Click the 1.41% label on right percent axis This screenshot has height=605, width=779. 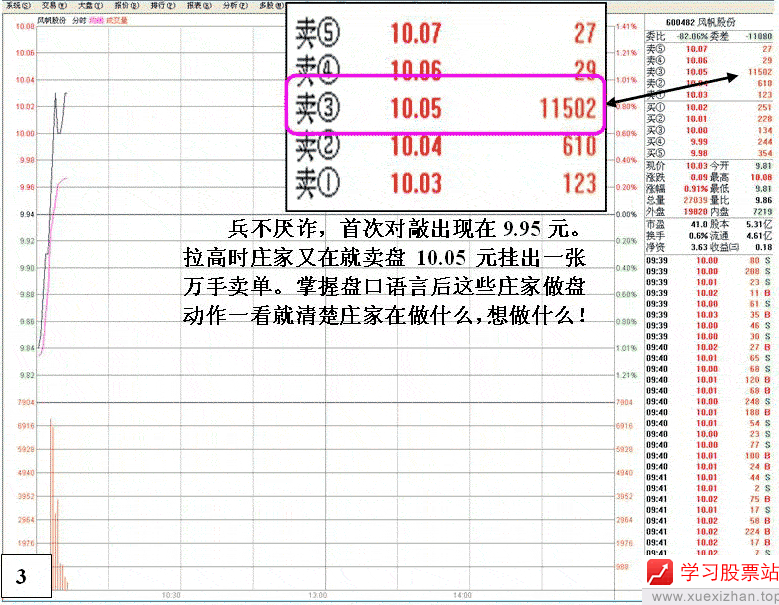(x=627, y=26)
